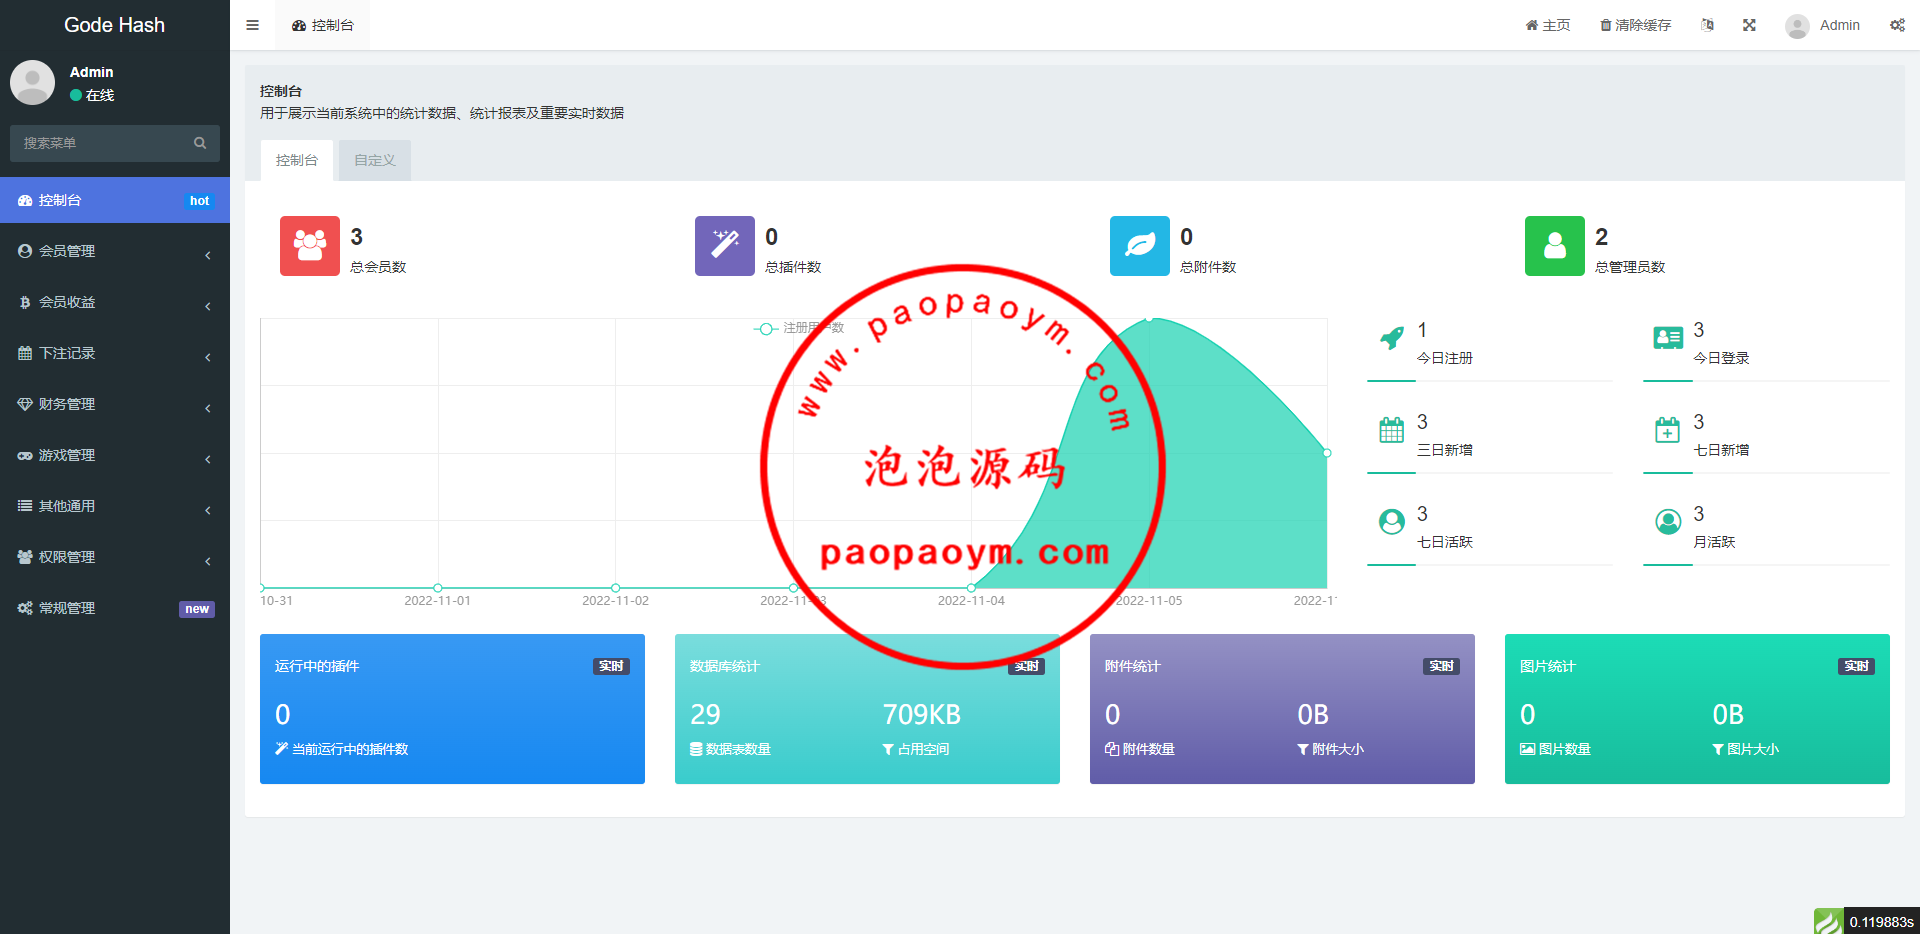This screenshot has width=1920, height=934.
Task: Click the 今日登录 ID card icon
Action: click(1668, 338)
